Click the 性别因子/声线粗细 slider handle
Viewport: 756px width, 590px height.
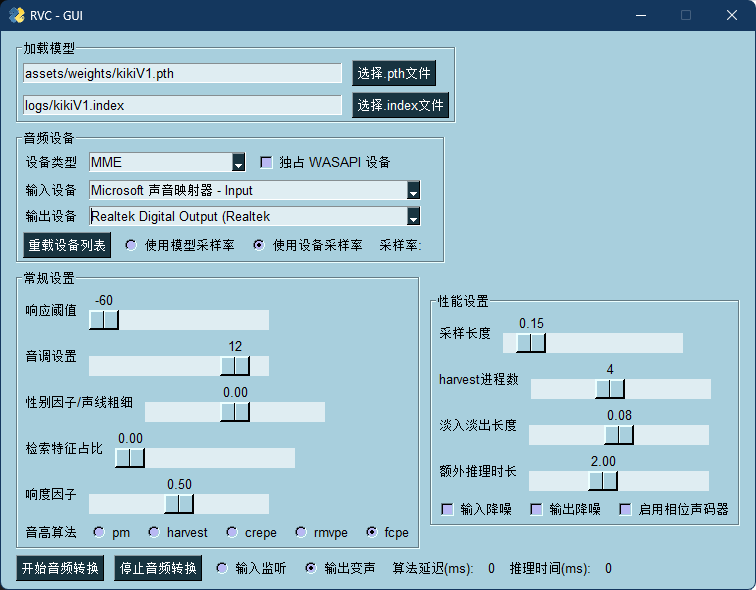[235, 412]
